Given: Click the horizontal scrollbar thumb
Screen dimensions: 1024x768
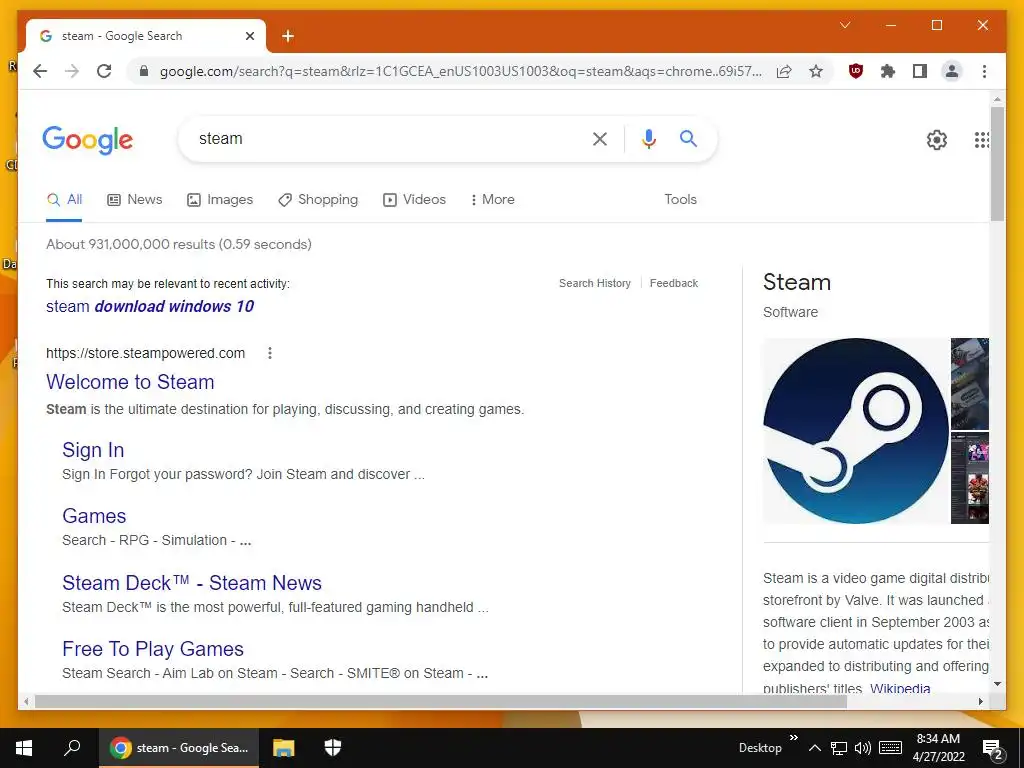Looking at the screenshot, I should click(441, 701).
